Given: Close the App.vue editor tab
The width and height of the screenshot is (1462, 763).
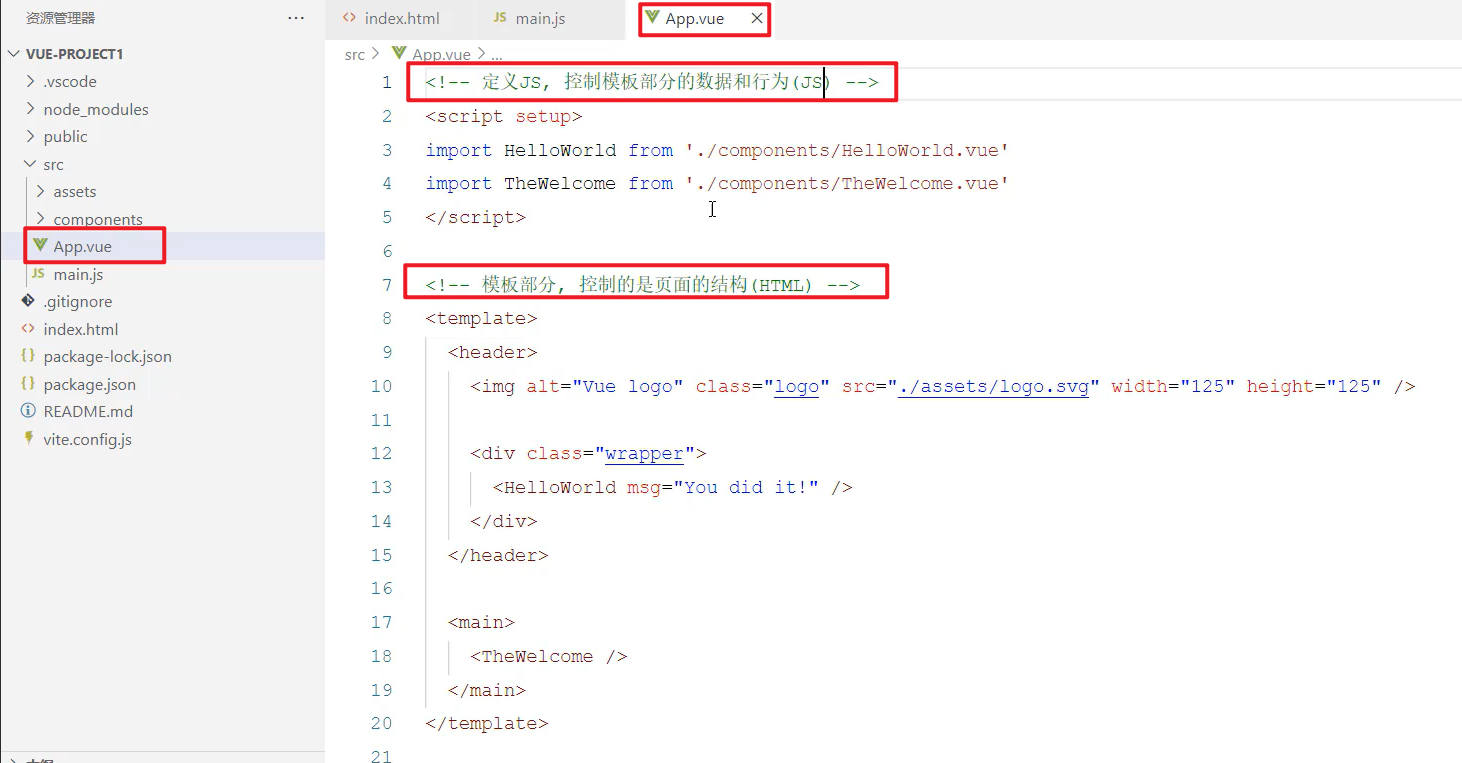Looking at the screenshot, I should 757,18.
